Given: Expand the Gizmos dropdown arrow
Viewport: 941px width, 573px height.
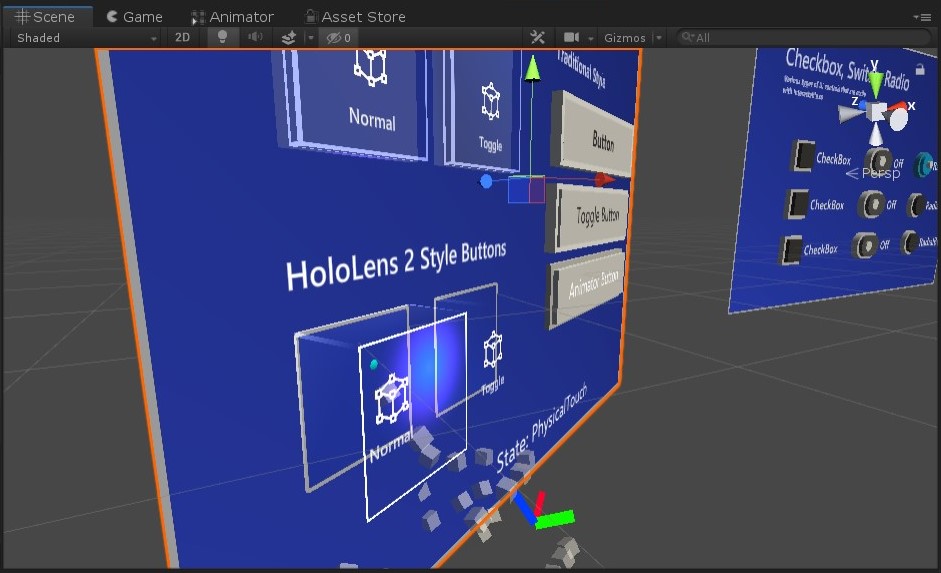Looking at the screenshot, I should click(x=658, y=38).
